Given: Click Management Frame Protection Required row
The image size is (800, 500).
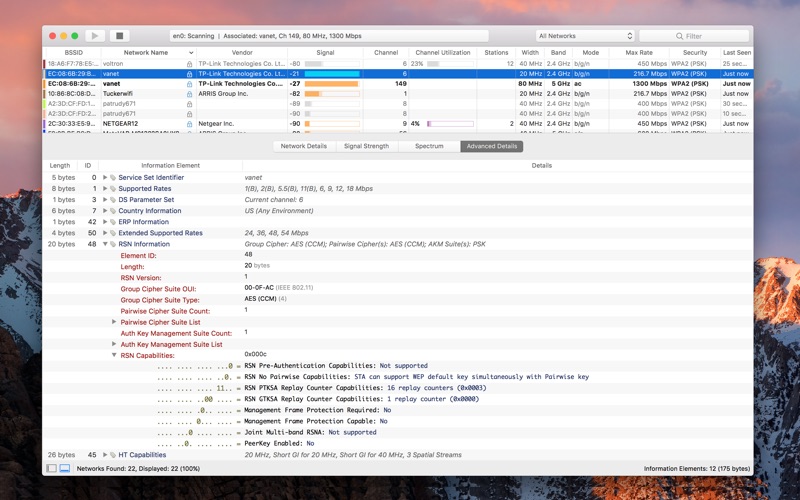Looking at the screenshot, I should [x=398, y=410].
